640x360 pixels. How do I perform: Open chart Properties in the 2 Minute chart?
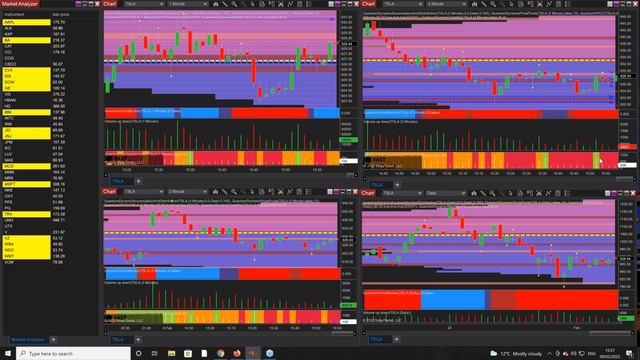click(568, 4)
